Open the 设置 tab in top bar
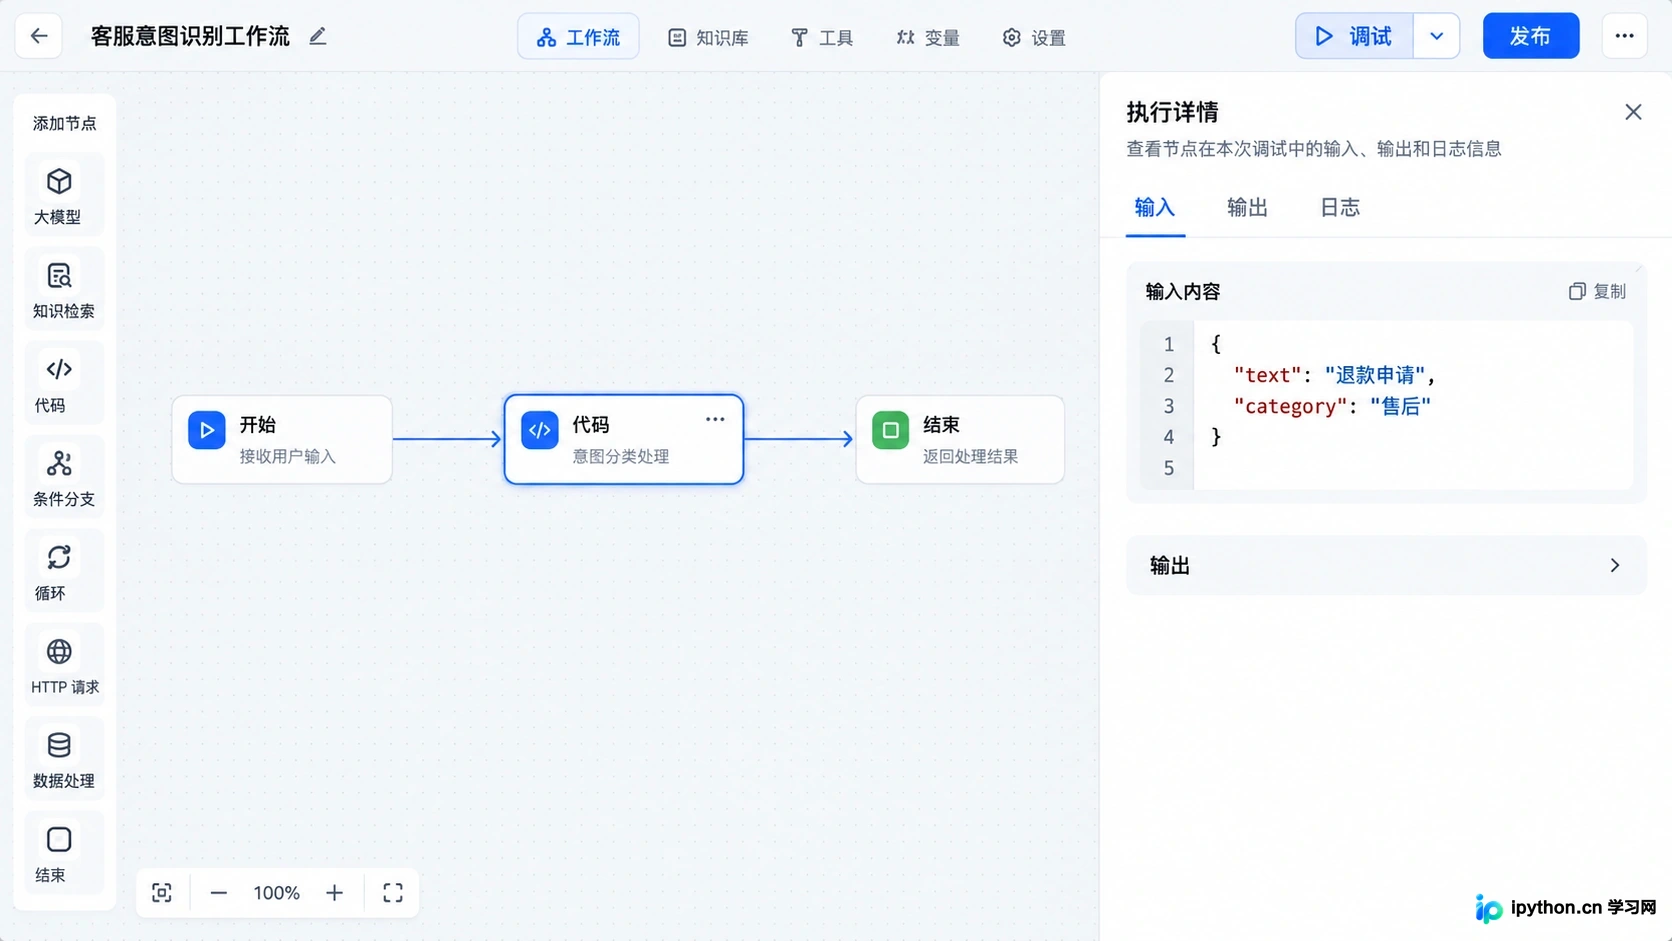The width and height of the screenshot is (1672, 941). (x=1034, y=37)
